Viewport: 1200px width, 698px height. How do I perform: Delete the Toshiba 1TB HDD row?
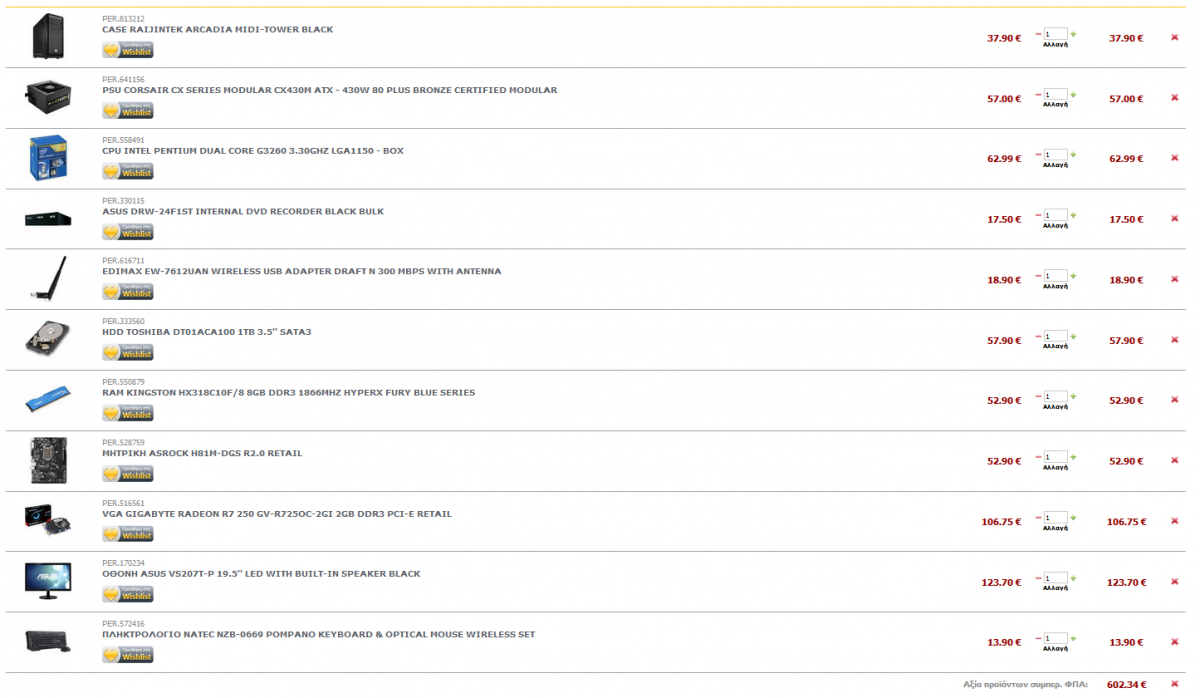(1174, 340)
